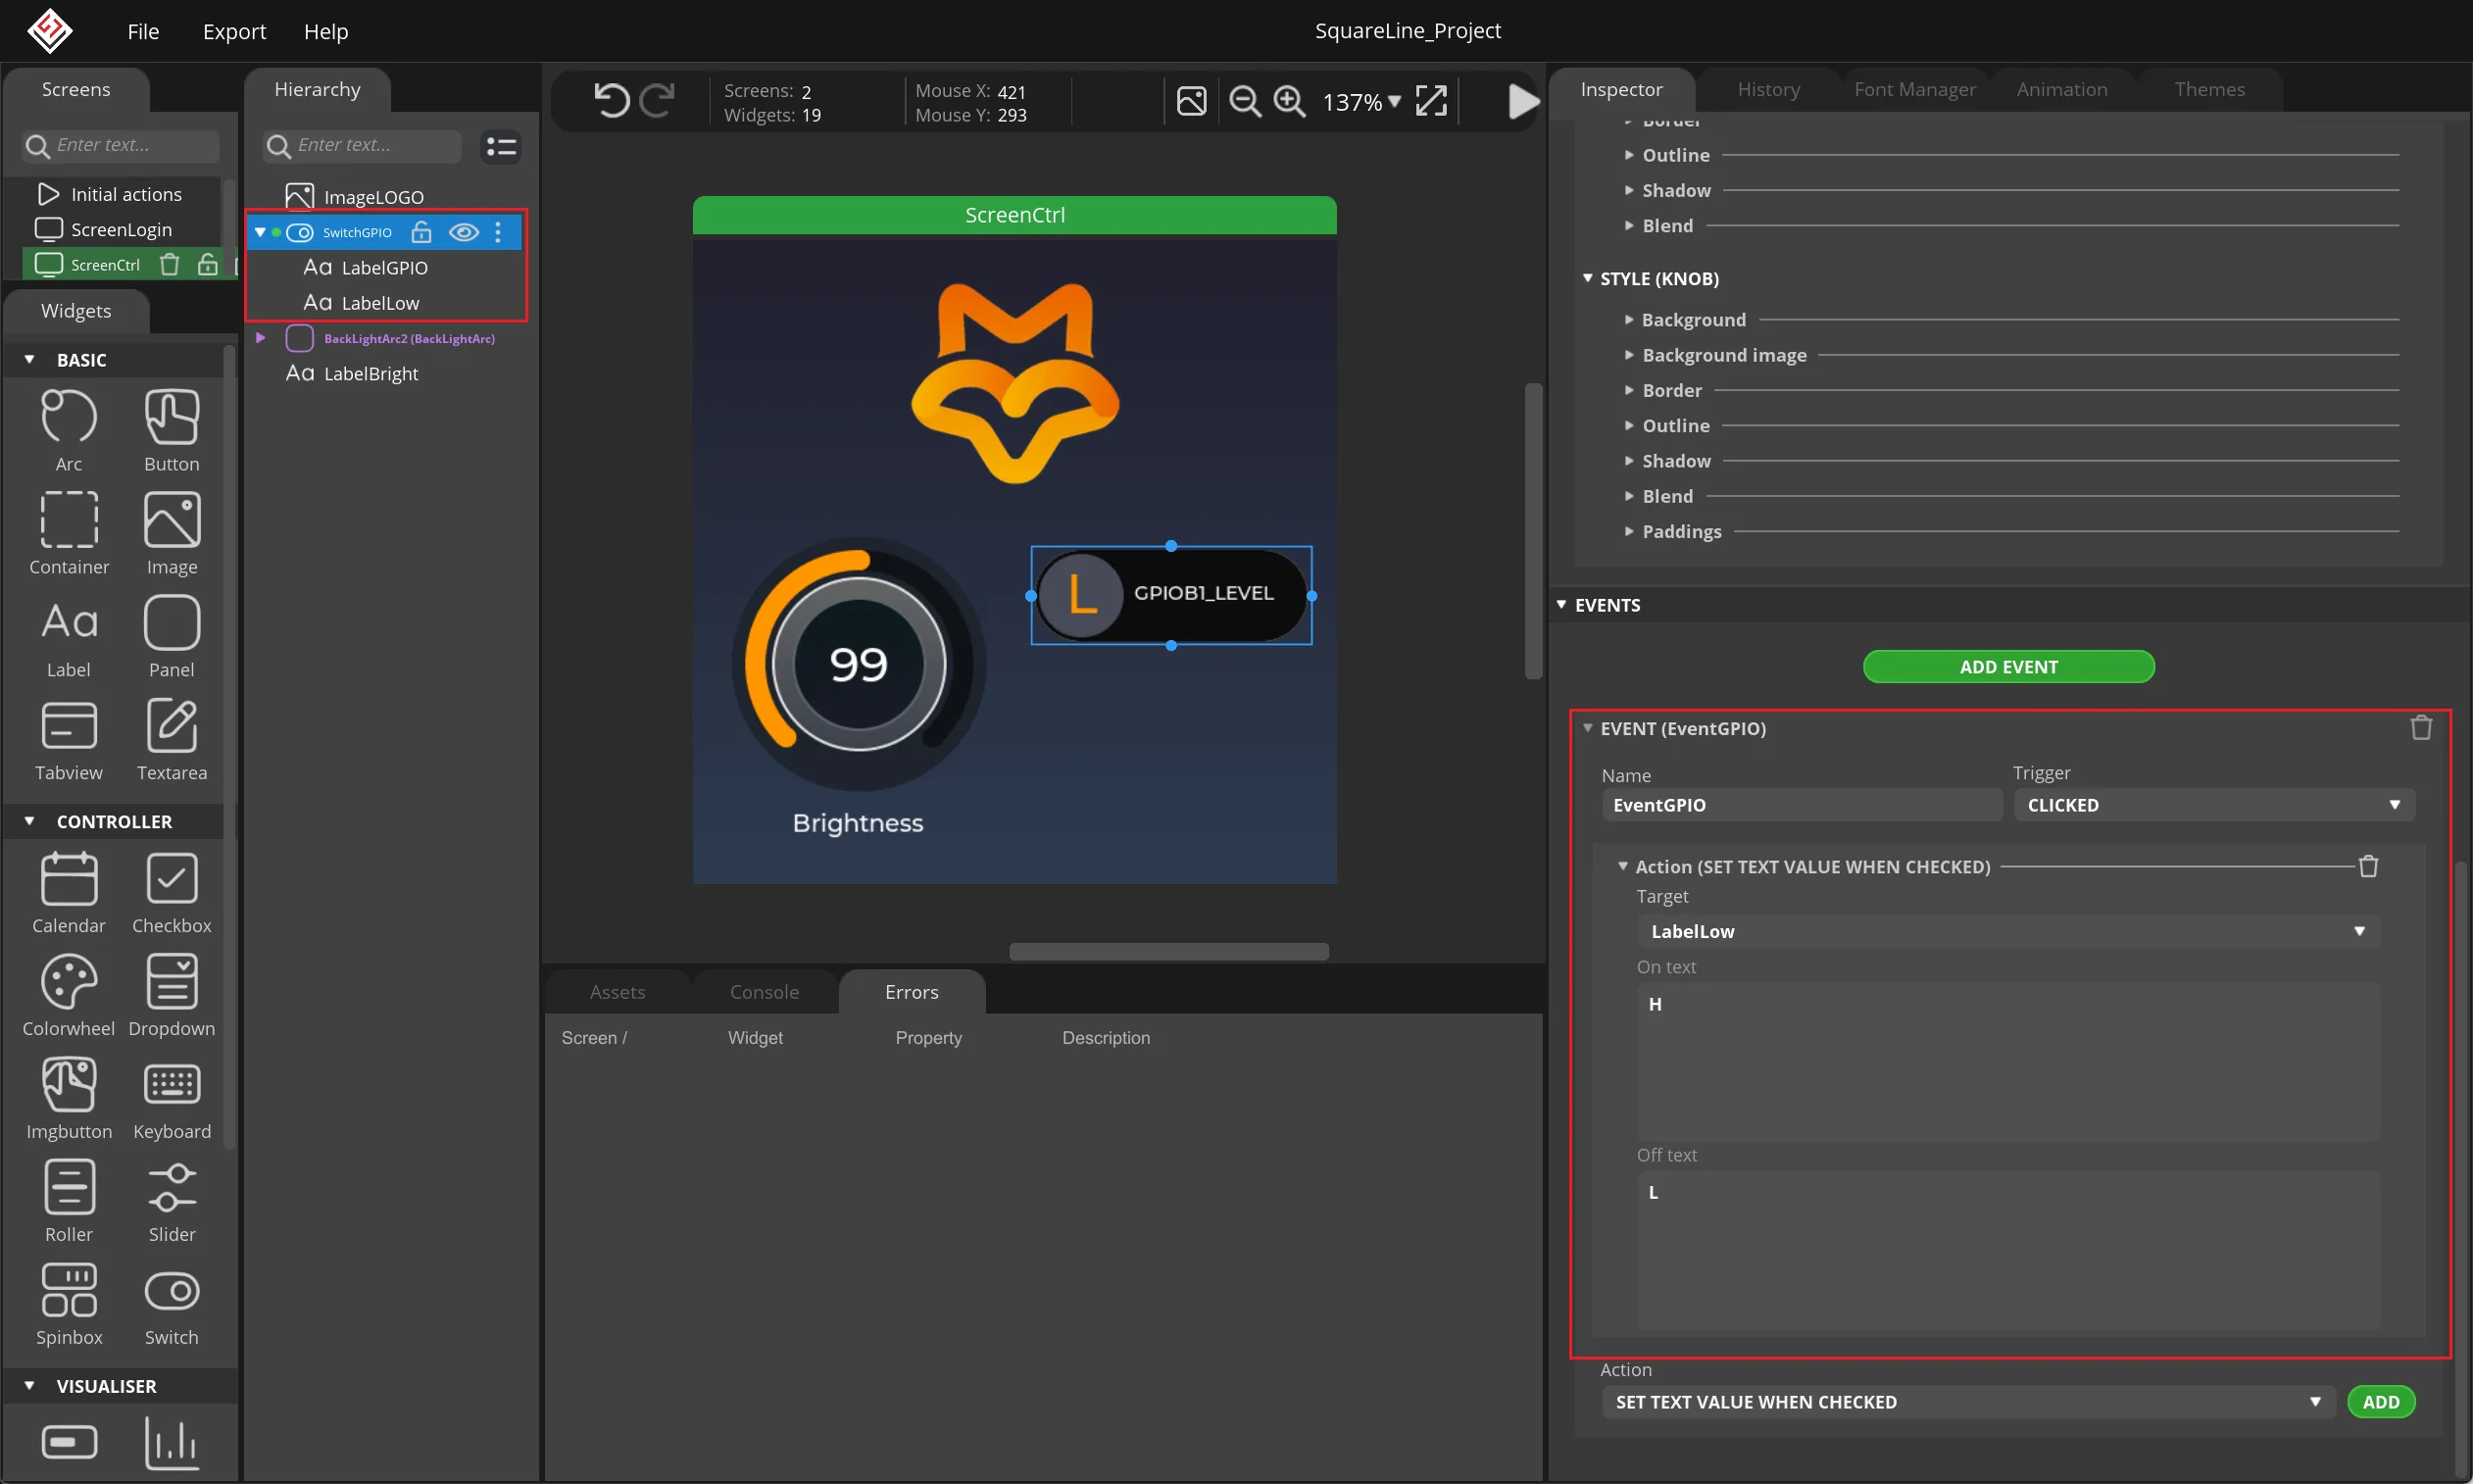Screen dimensions: 2473x1484
Task: Open the Target LabelLow dropdown
Action: (x=2008, y=931)
